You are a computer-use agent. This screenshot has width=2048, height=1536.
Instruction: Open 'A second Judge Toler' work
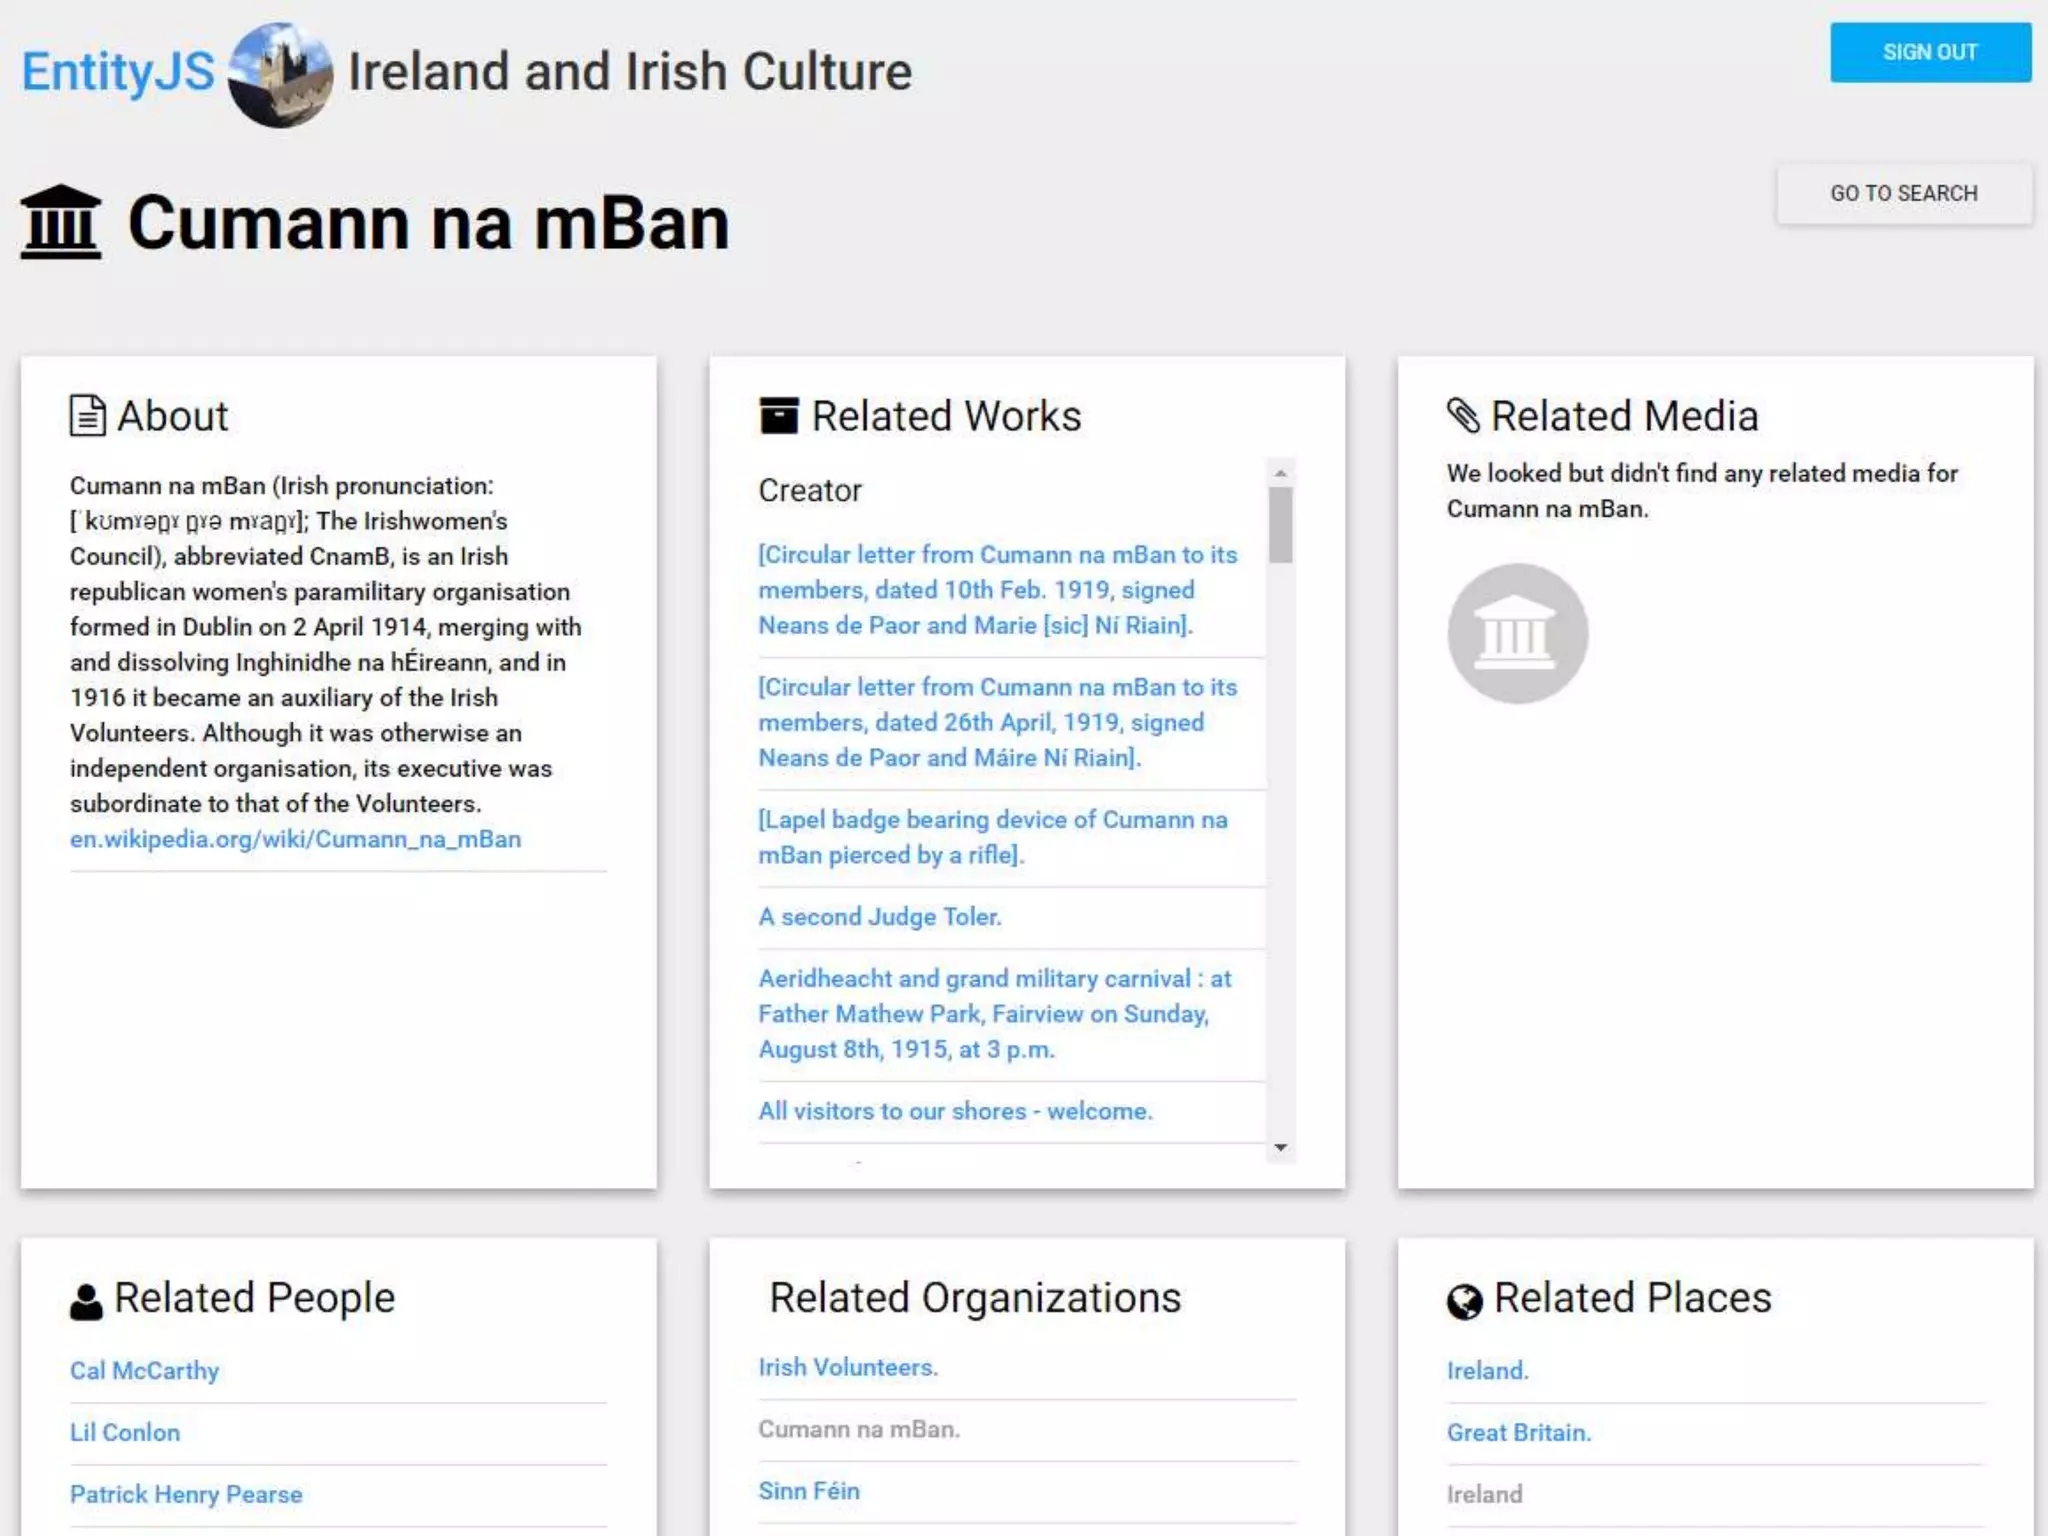coord(879,917)
